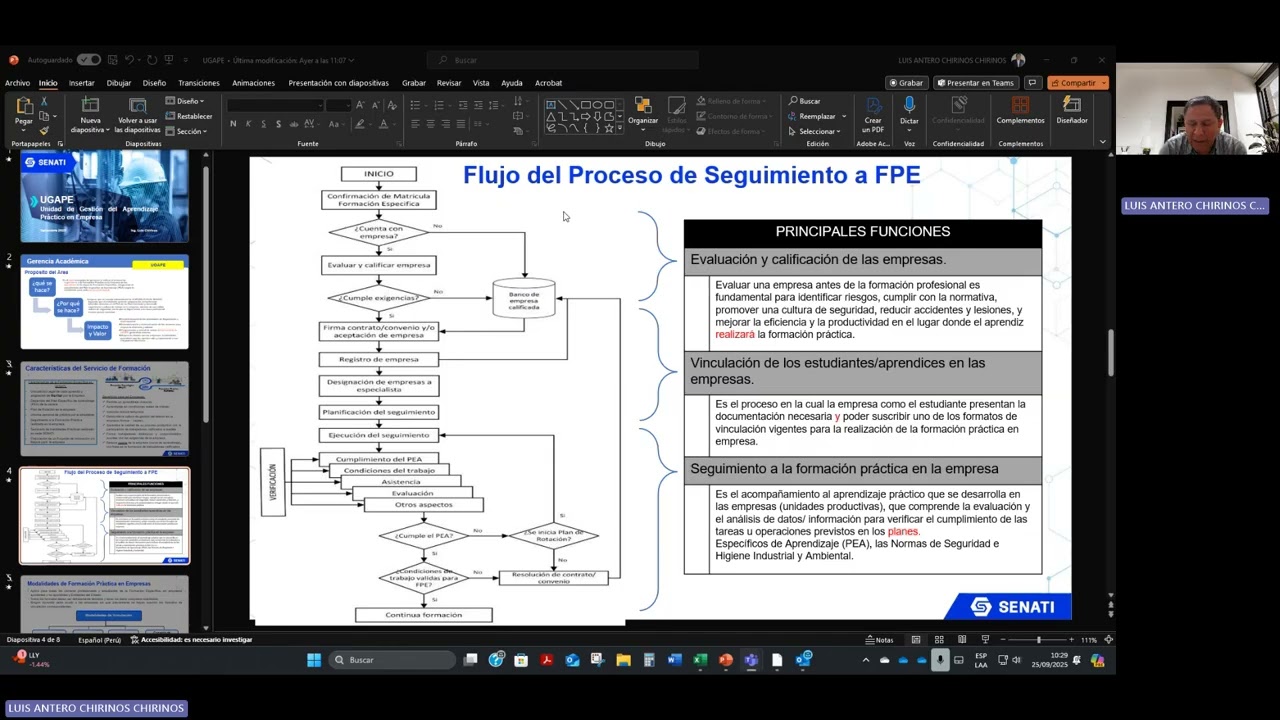Click the Diseñador icon
The height and width of the screenshot is (720, 1280).
pyautogui.click(x=1071, y=105)
